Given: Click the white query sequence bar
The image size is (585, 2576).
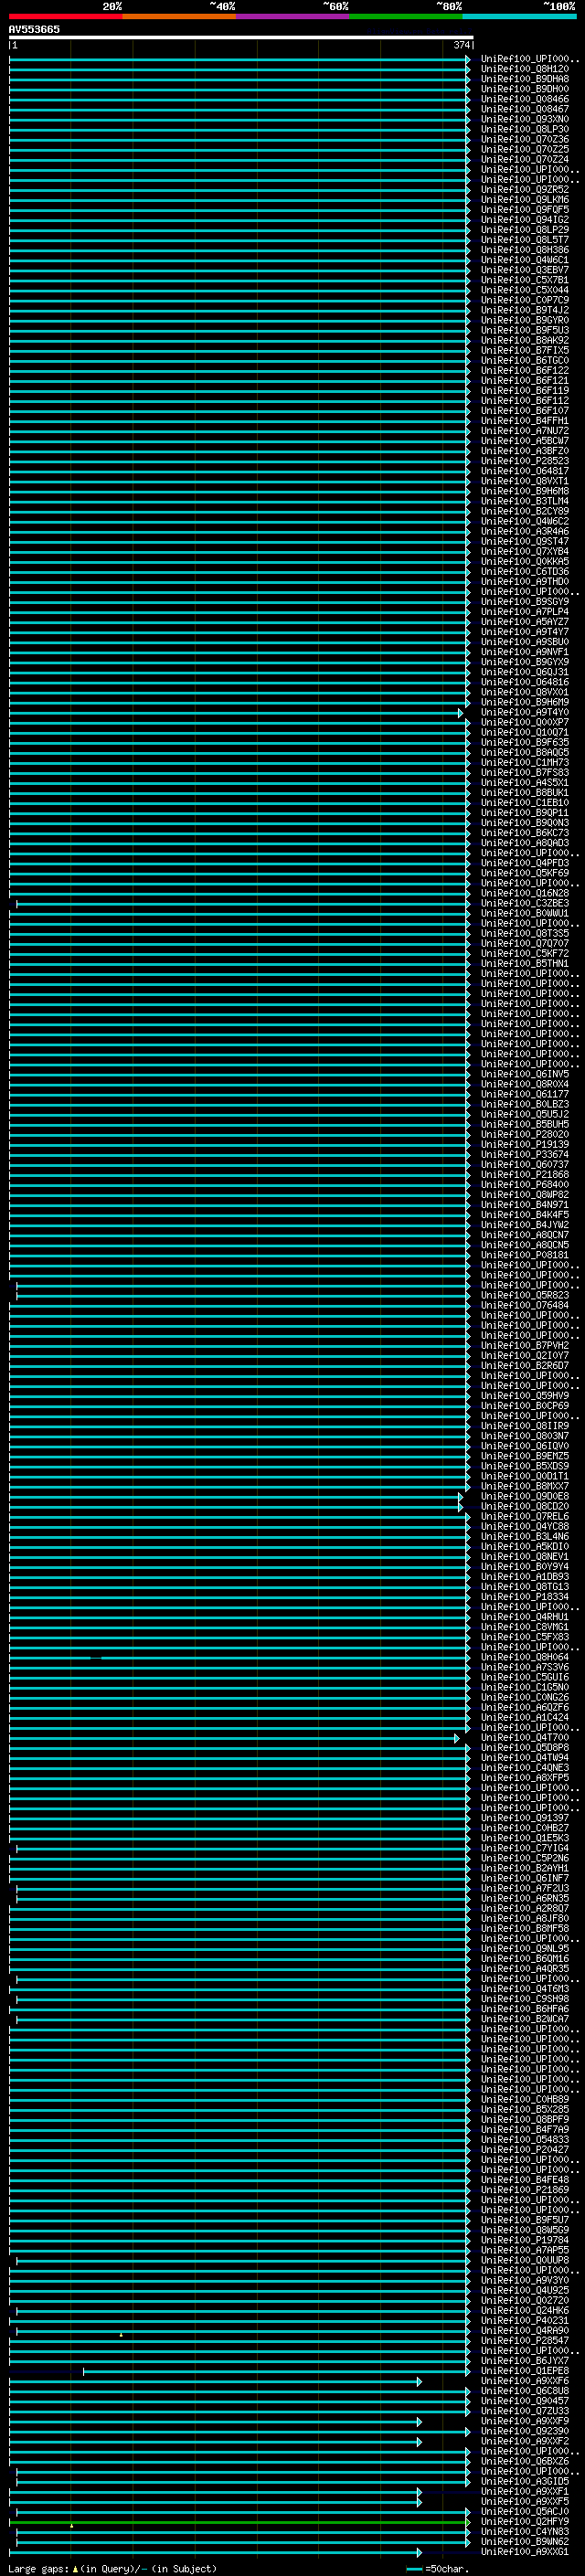Looking at the screenshot, I should [x=241, y=37].
